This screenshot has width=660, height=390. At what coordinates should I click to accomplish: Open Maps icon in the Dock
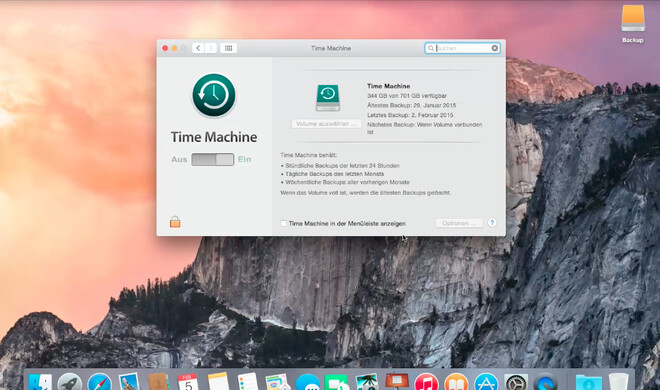point(278,382)
